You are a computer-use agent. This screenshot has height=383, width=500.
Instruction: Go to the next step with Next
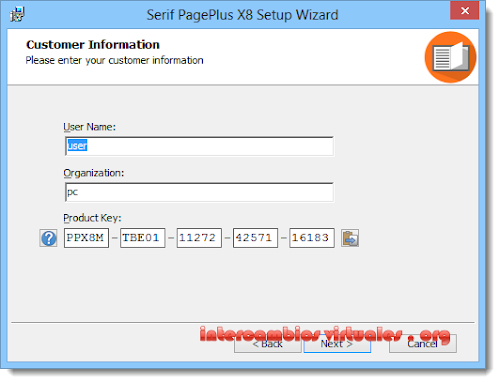coord(337,344)
